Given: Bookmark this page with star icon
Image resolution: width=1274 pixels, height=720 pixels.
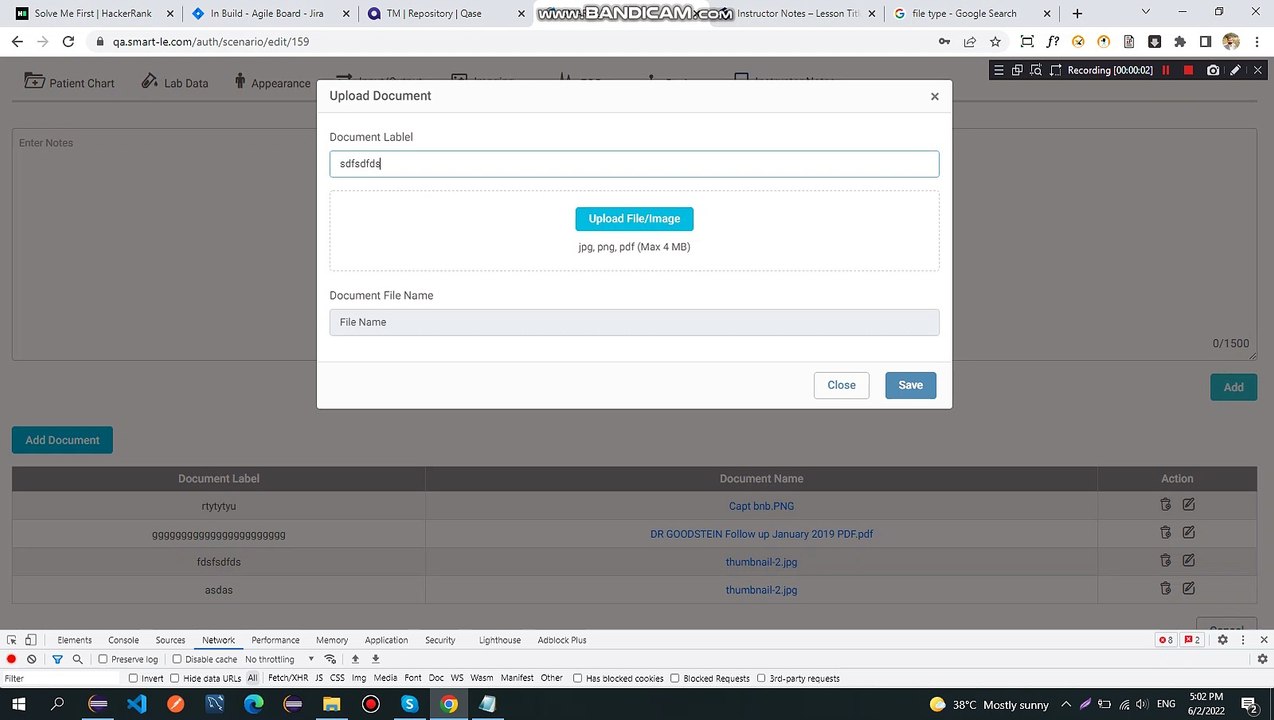Looking at the screenshot, I should [x=995, y=42].
